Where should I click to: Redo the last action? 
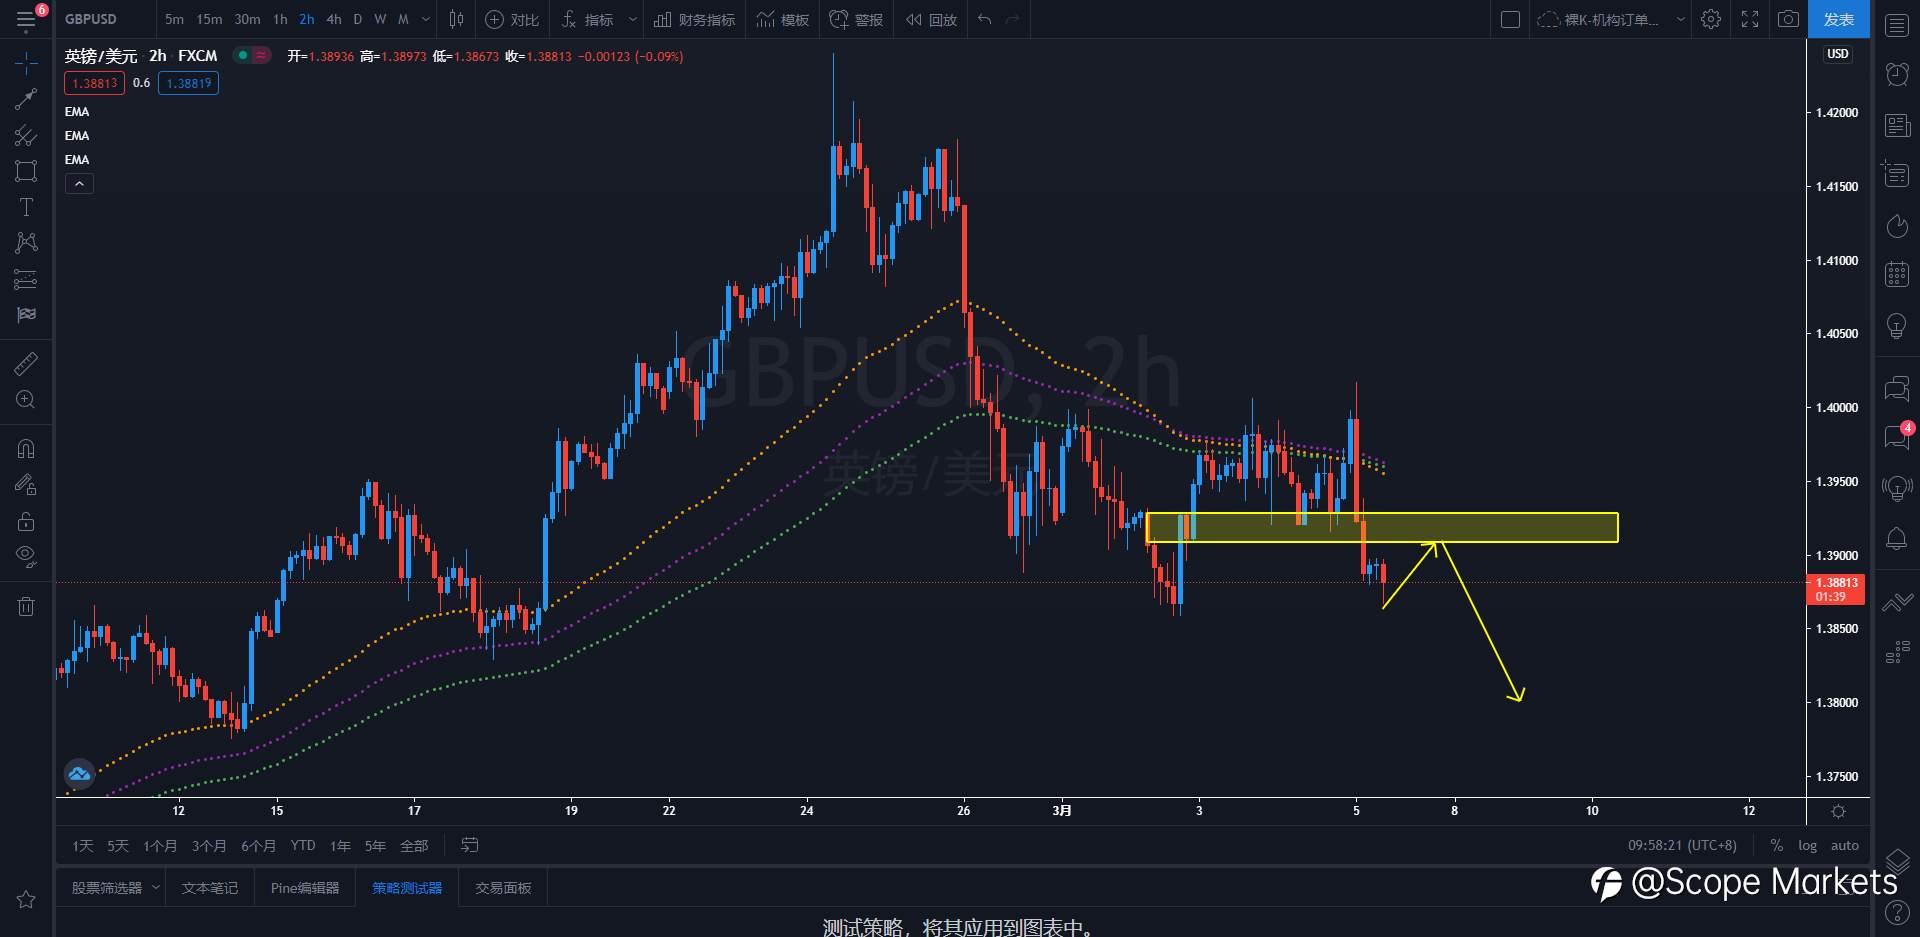(x=1013, y=19)
